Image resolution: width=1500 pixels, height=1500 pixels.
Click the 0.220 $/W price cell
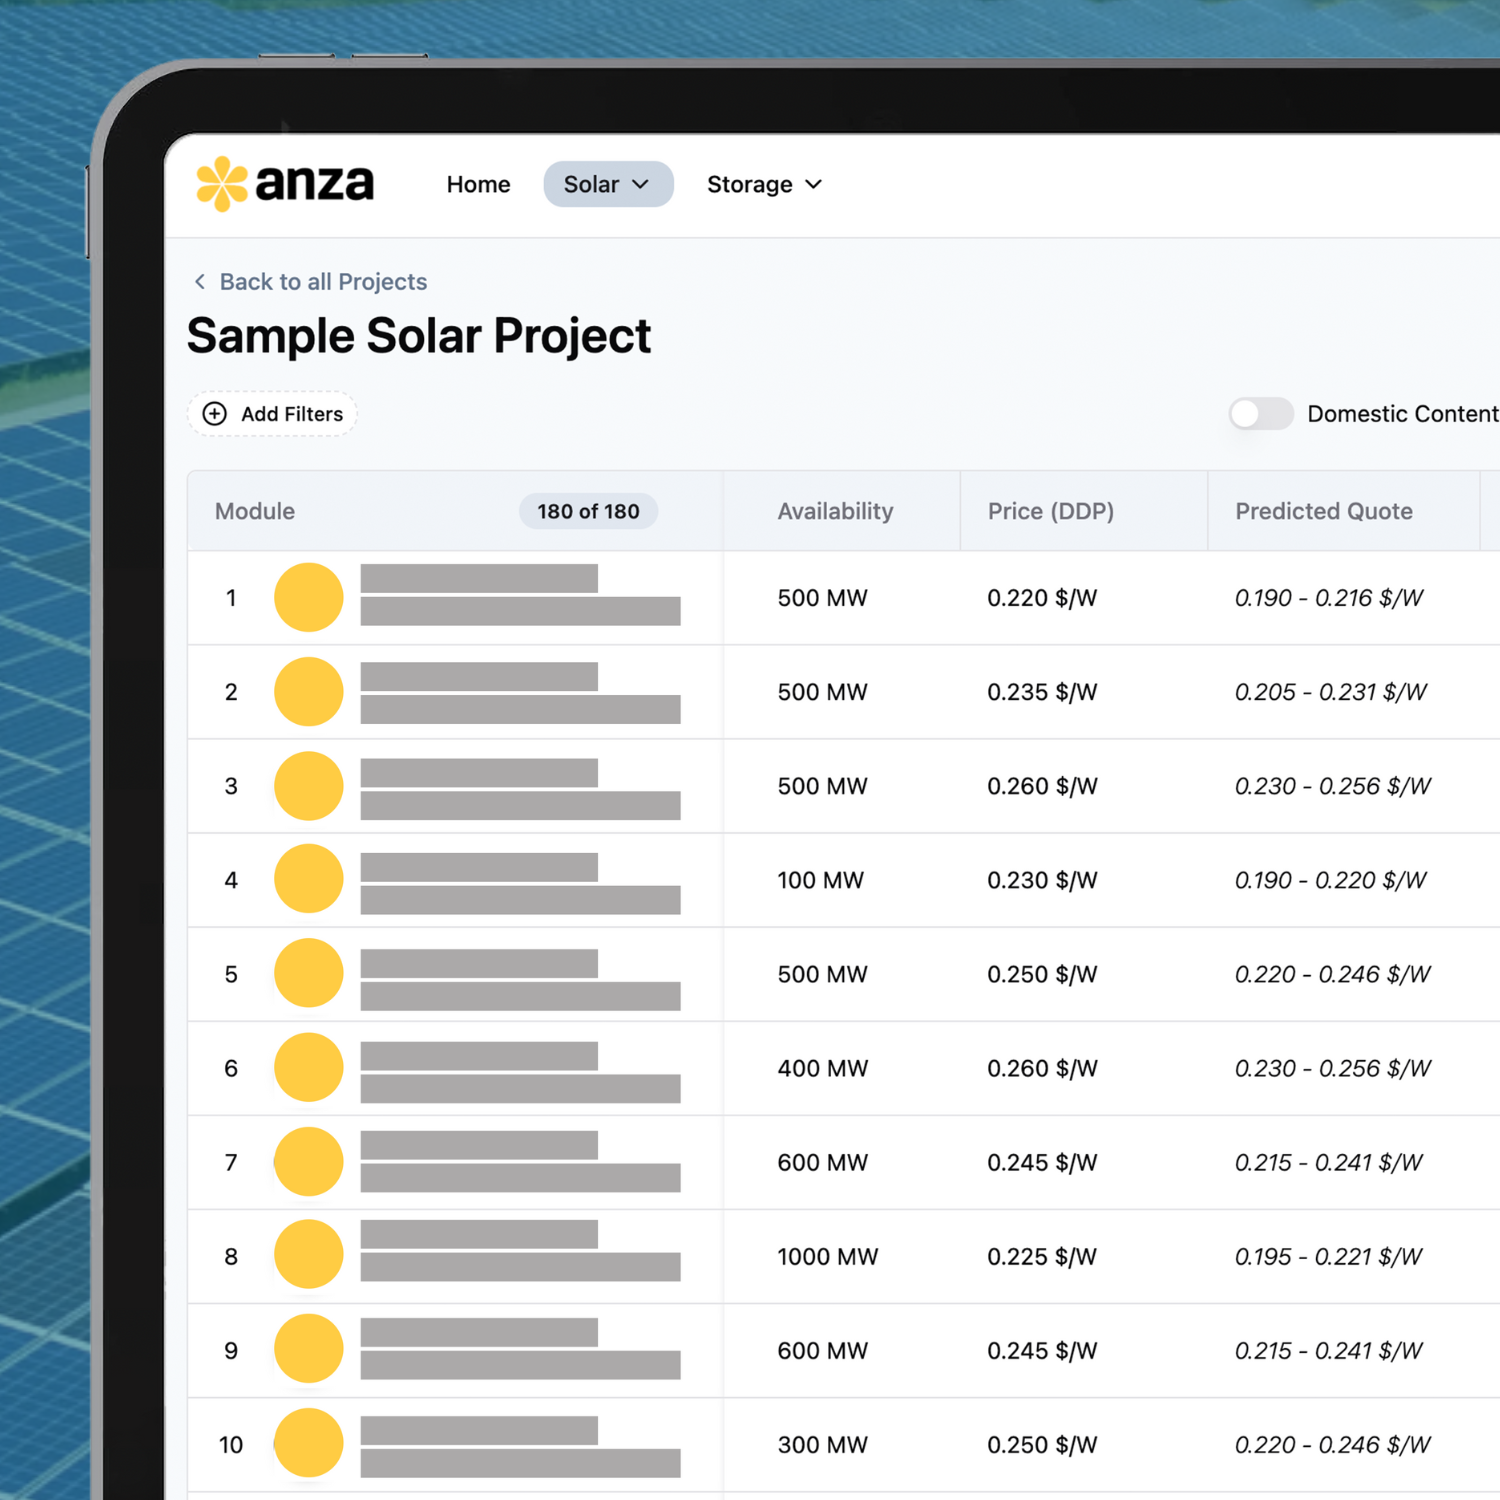pos(1043,598)
